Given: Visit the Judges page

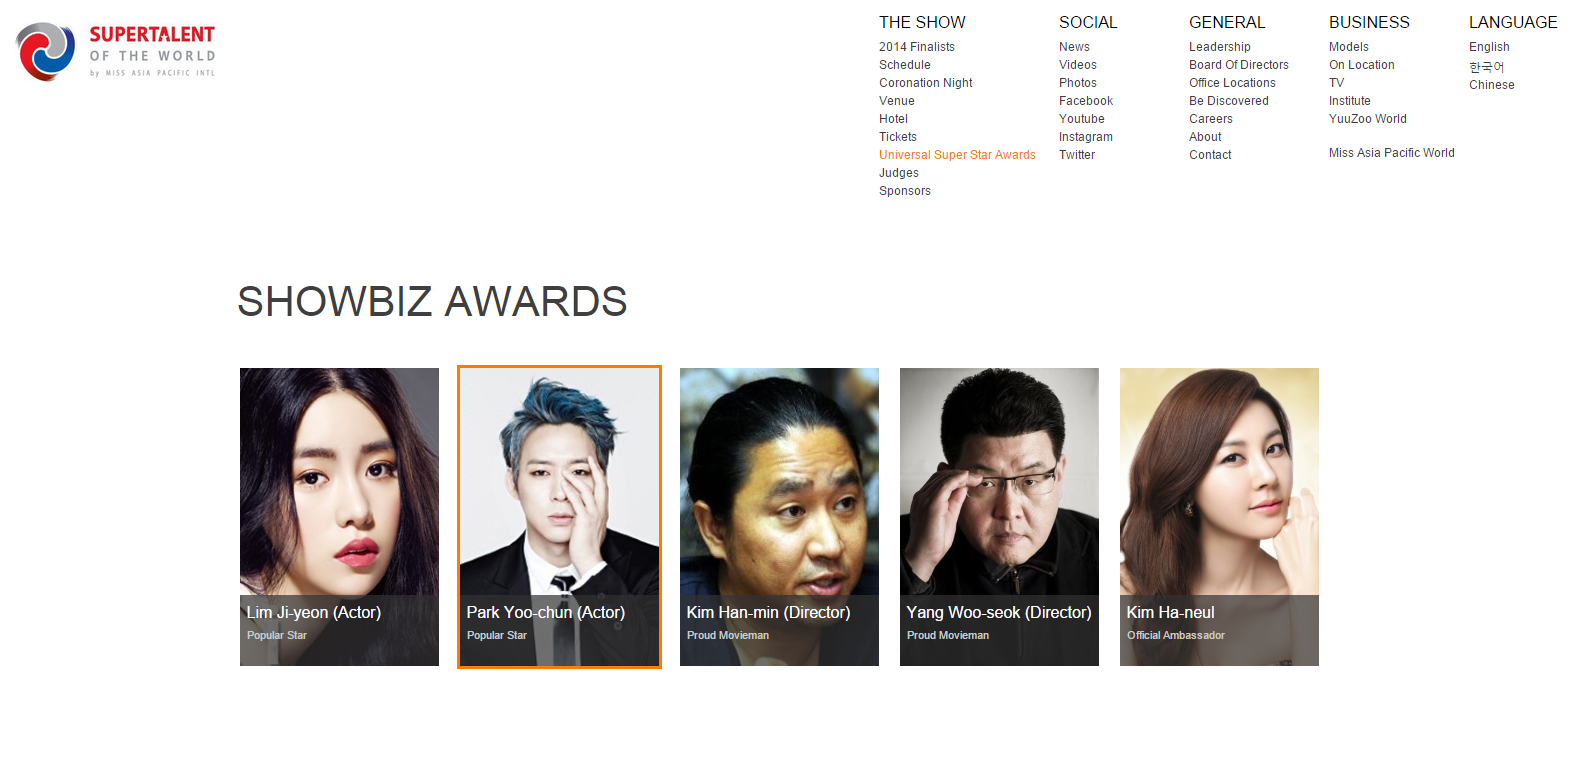Looking at the screenshot, I should pos(899,173).
